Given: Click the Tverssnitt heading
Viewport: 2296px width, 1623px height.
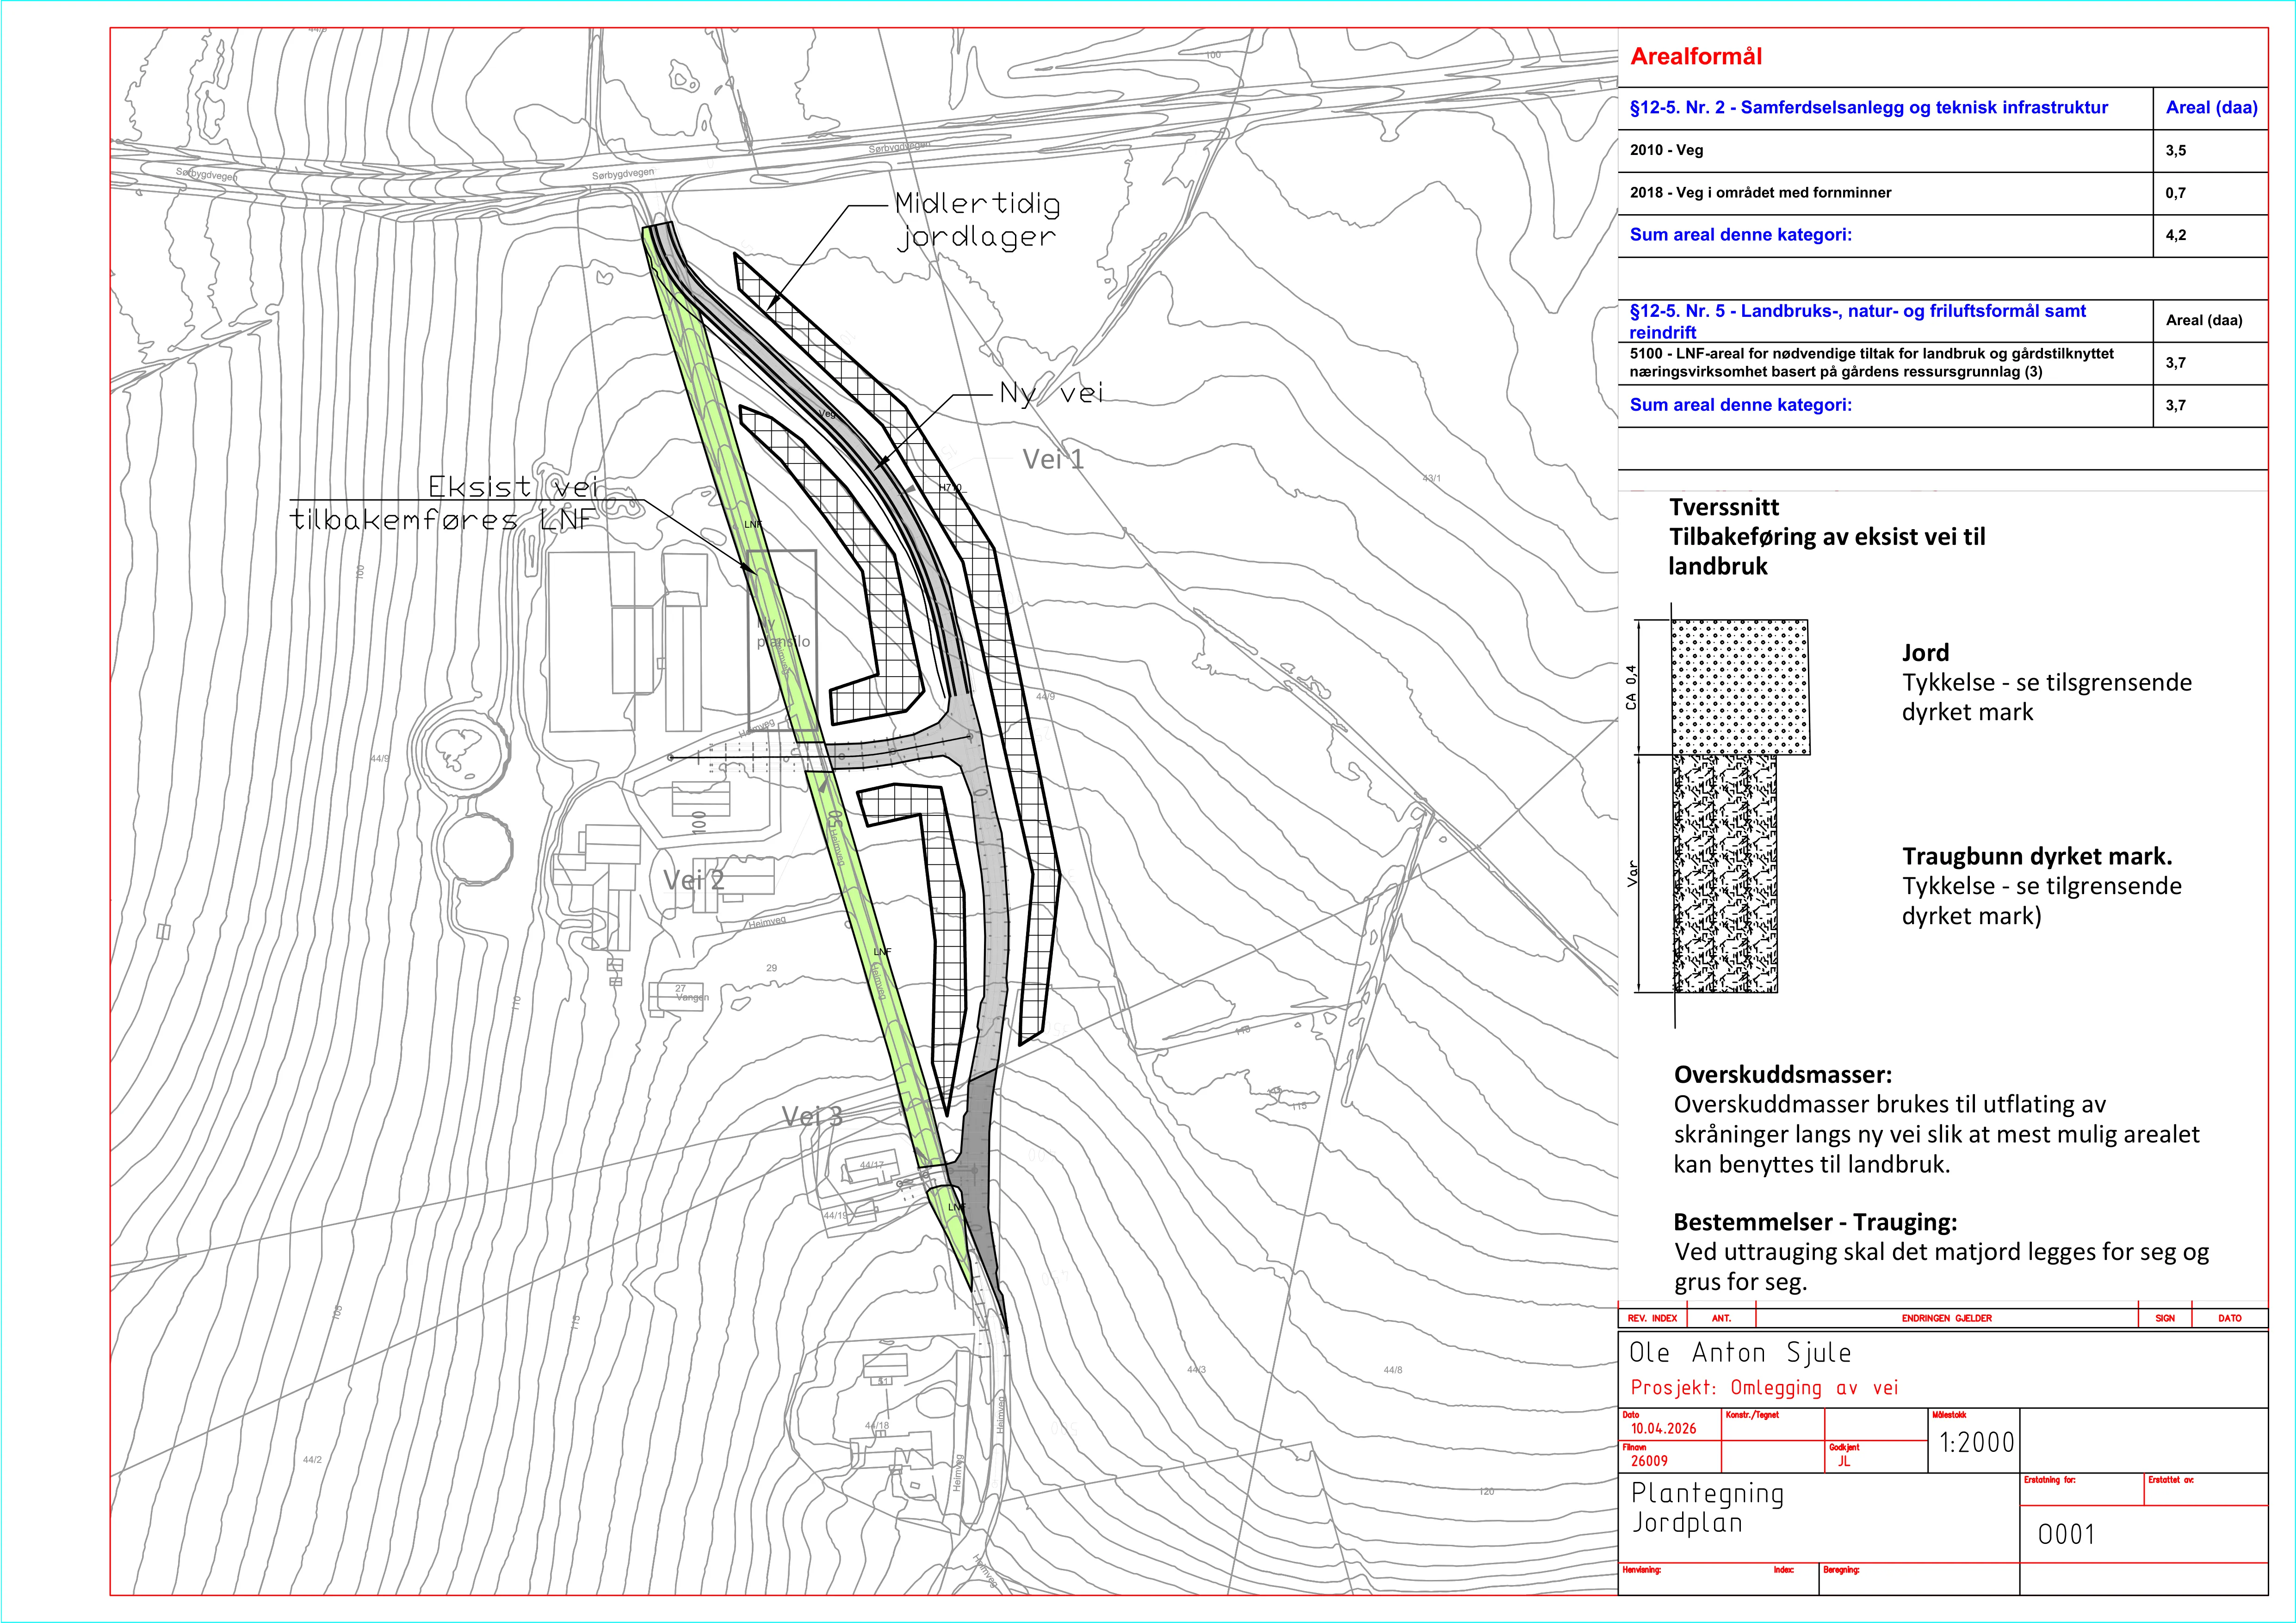Looking at the screenshot, I should click(x=1724, y=508).
